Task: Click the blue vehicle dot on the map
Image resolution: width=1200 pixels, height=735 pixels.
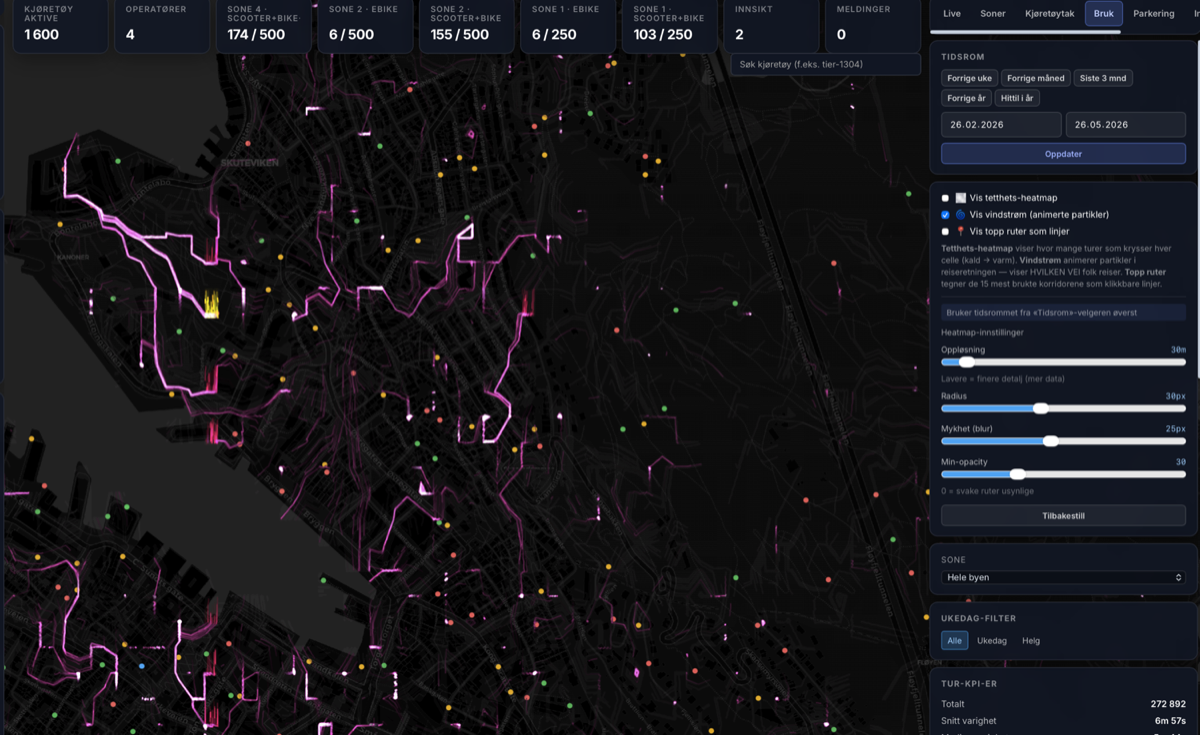Action: click(141, 665)
